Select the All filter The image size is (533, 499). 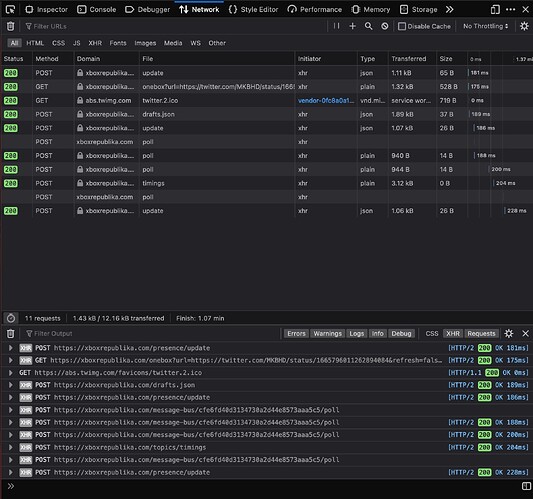14,43
